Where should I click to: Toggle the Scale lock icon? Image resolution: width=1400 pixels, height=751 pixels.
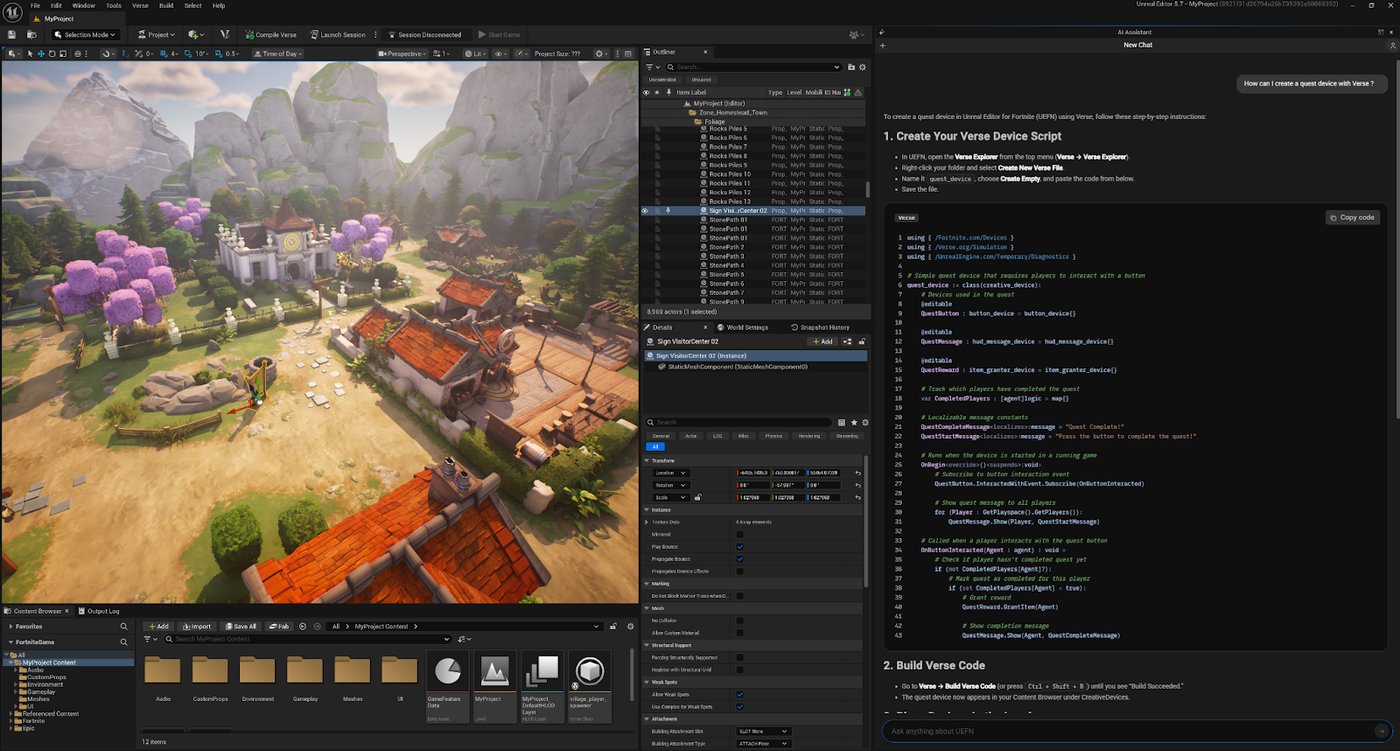point(698,497)
